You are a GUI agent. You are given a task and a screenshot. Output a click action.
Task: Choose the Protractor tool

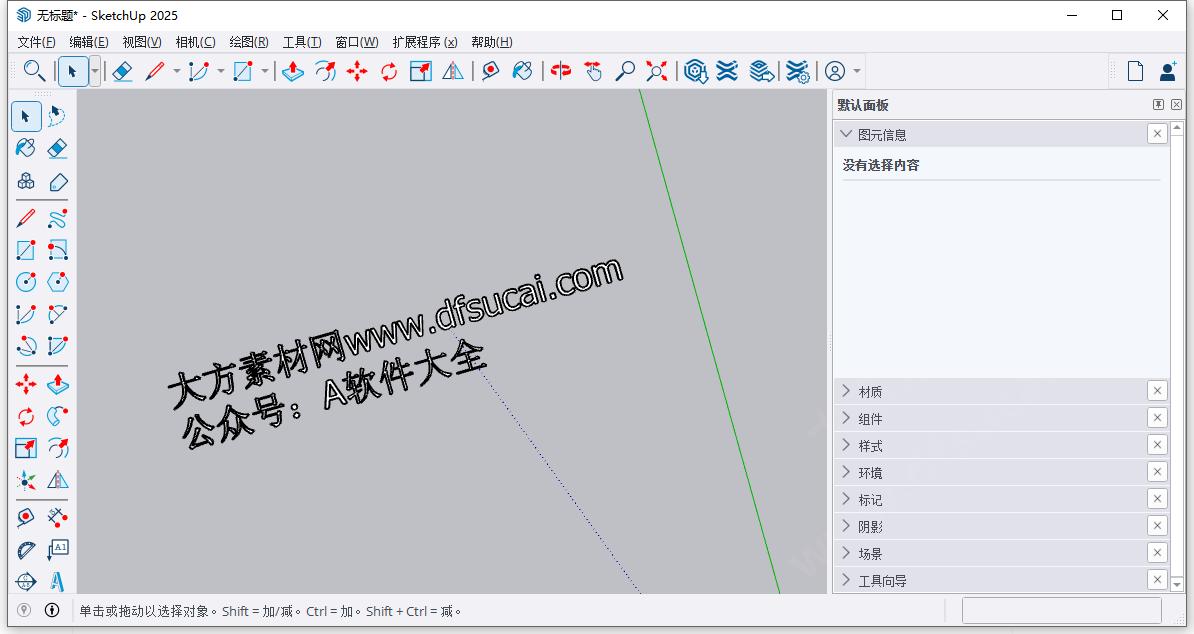(x=26, y=550)
